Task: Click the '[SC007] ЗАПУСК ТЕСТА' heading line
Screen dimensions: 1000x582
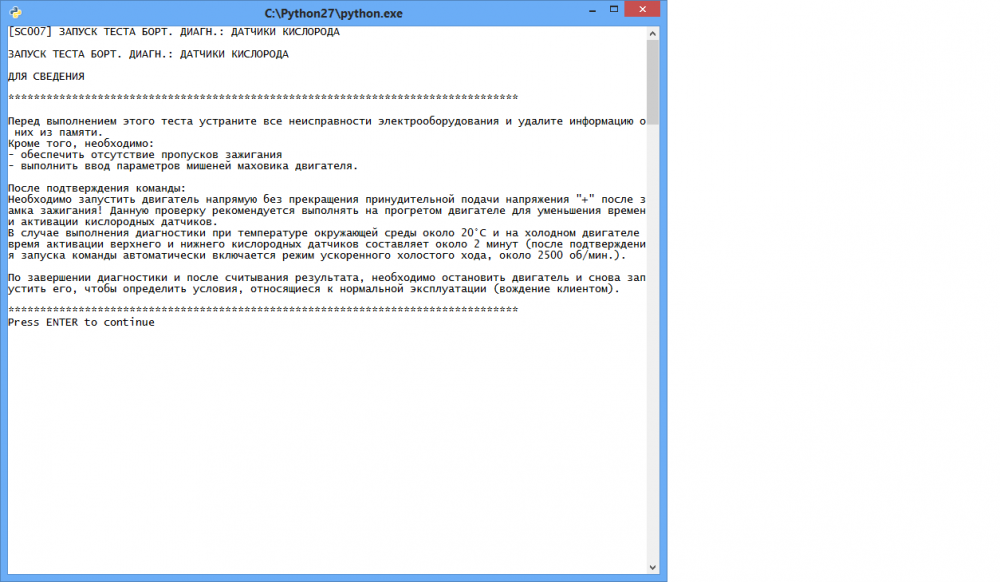Action: pyautogui.click(x=173, y=32)
